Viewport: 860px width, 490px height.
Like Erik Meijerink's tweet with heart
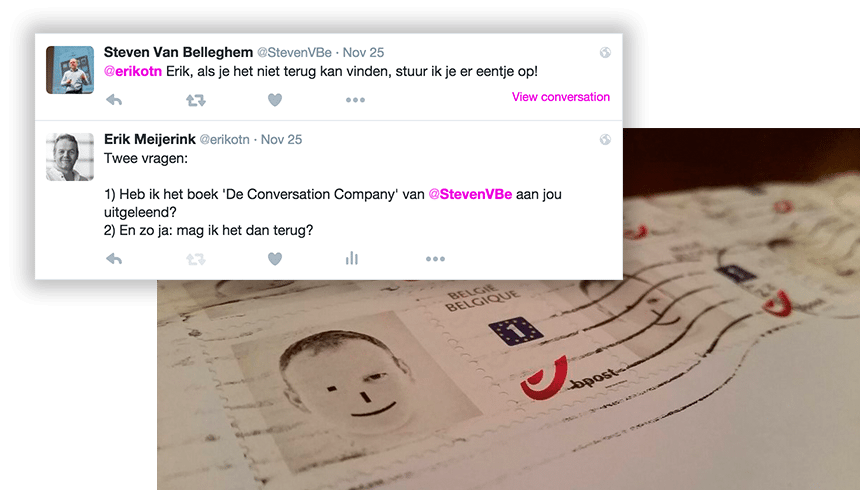pos(275,258)
